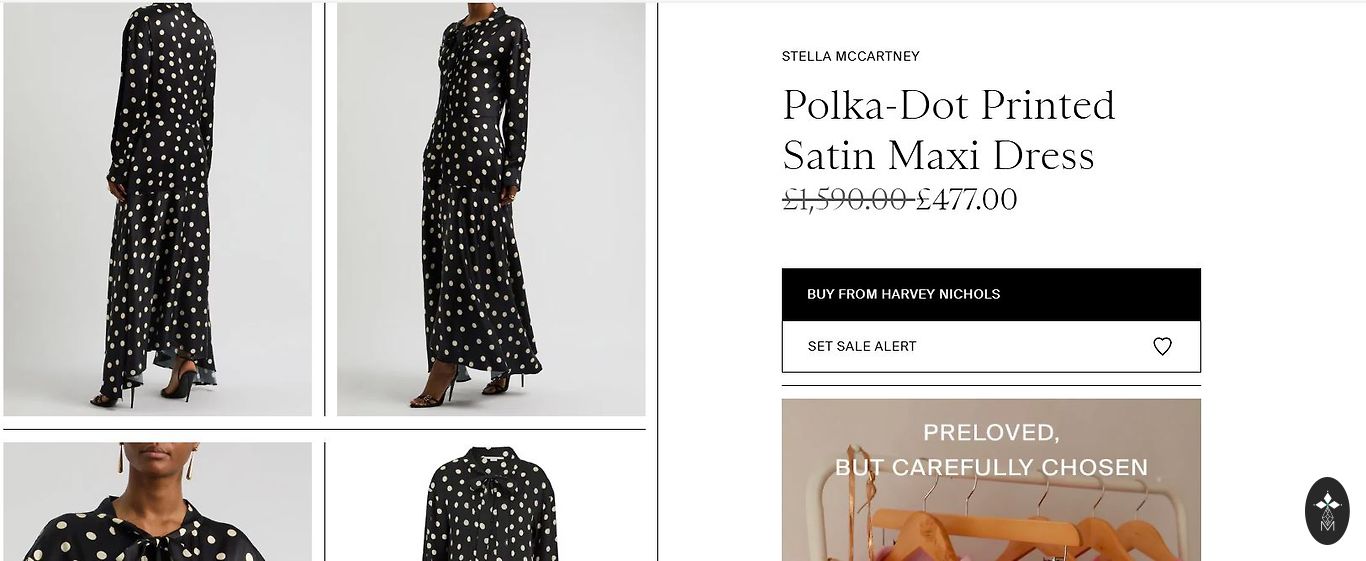The image size is (1366, 561).
Task: Click the Preloved banner heading
Action: point(990,432)
